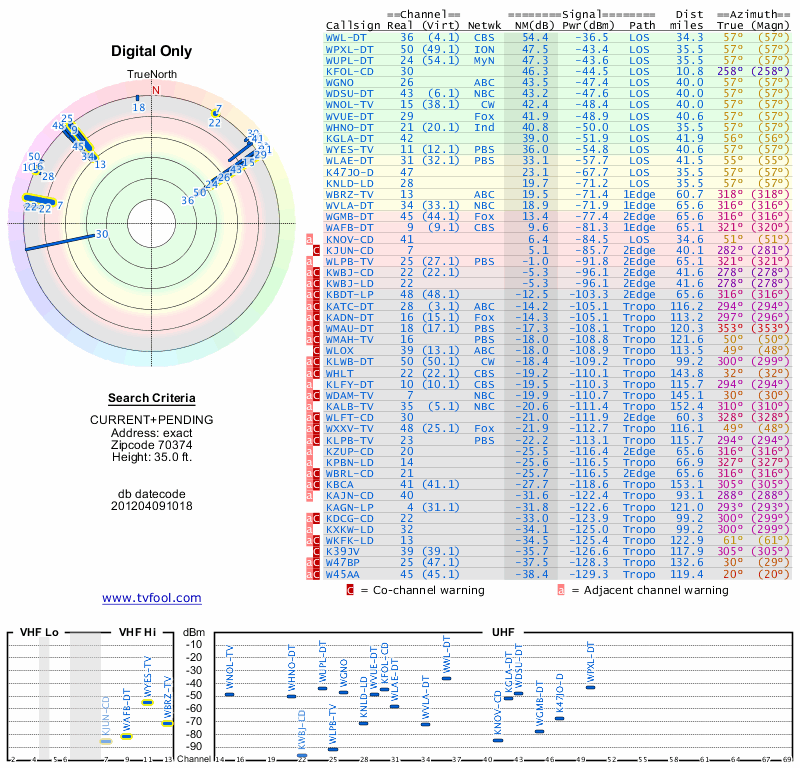800x768 pixels.
Task: Click the WAFB-DT callsign in the table
Action: 349,228
